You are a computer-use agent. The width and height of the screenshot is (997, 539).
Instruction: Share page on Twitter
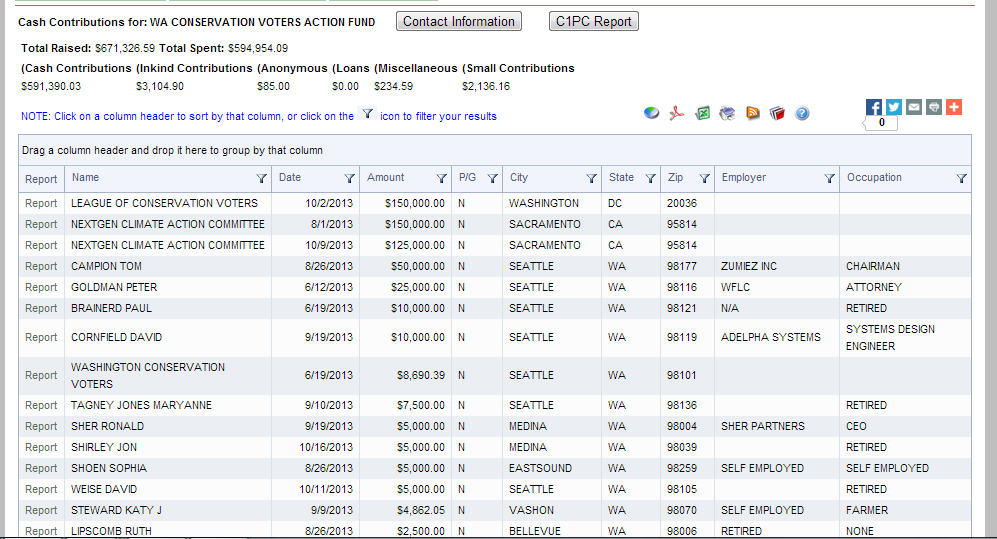[894, 107]
